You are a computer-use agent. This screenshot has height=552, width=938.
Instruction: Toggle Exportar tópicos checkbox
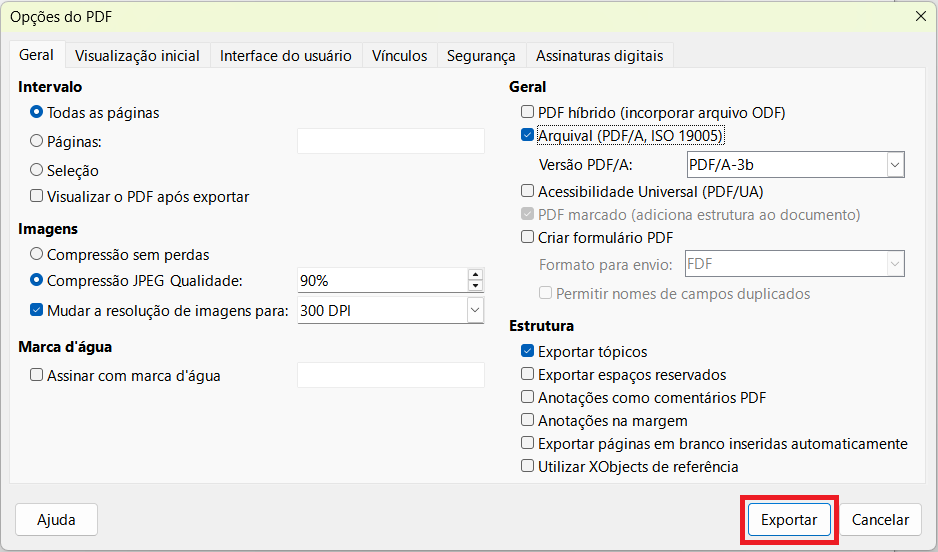point(528,352)
